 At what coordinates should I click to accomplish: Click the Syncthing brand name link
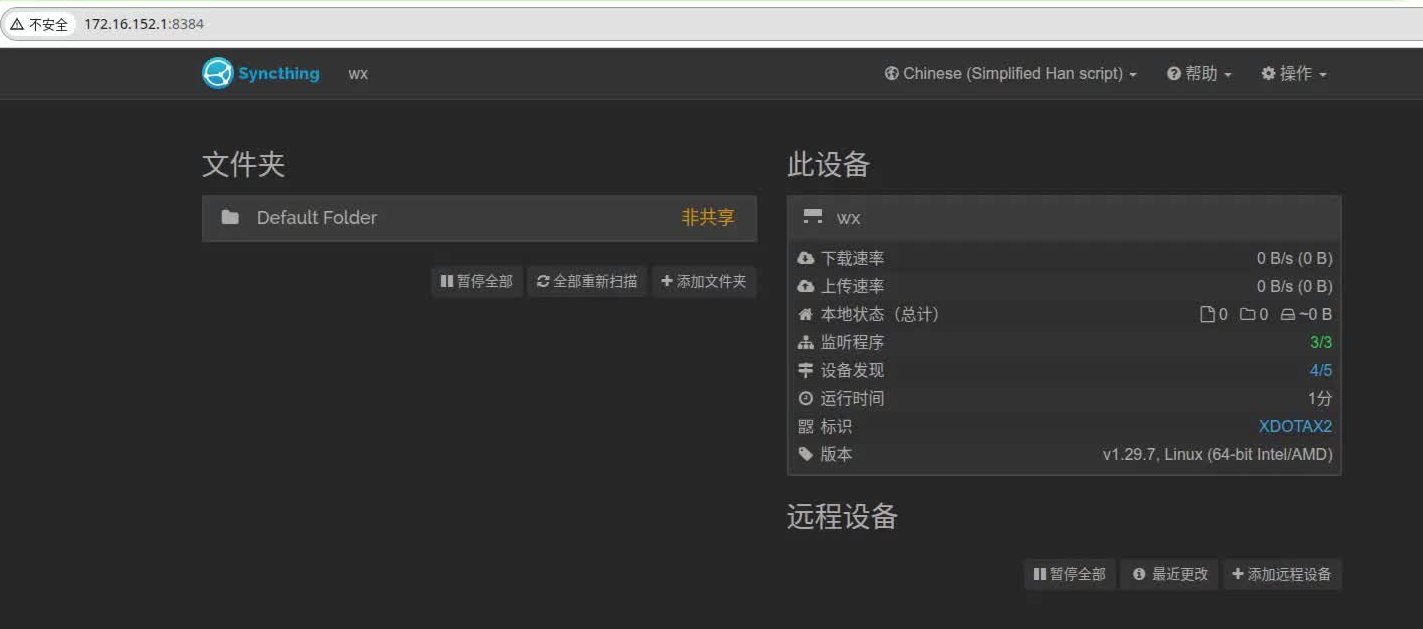279,73
